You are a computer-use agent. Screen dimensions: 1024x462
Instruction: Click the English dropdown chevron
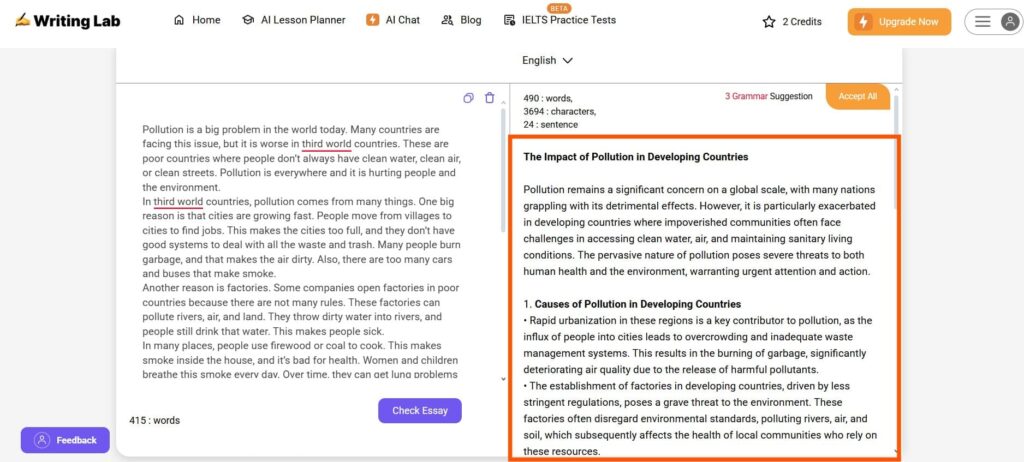(568, 61)
